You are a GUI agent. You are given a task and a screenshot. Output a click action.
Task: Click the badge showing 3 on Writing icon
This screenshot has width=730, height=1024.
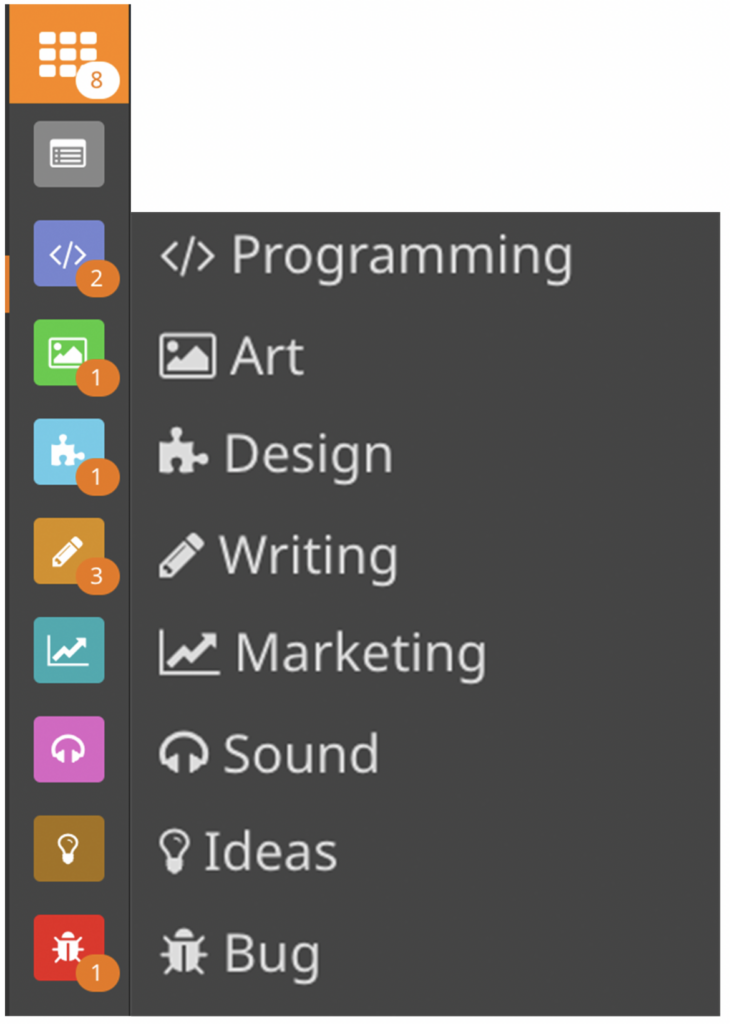[x=97, y=576]
